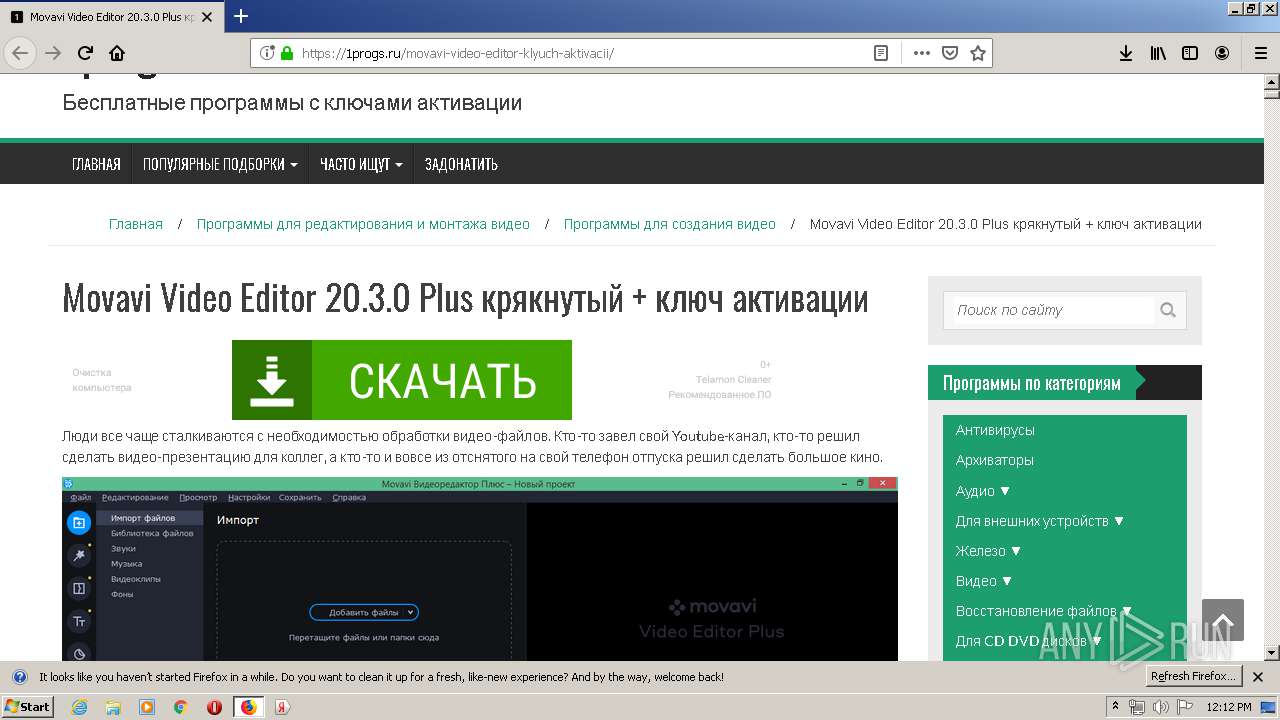
Task: Expand the Видео category
Action: click(x=984, y=581)
